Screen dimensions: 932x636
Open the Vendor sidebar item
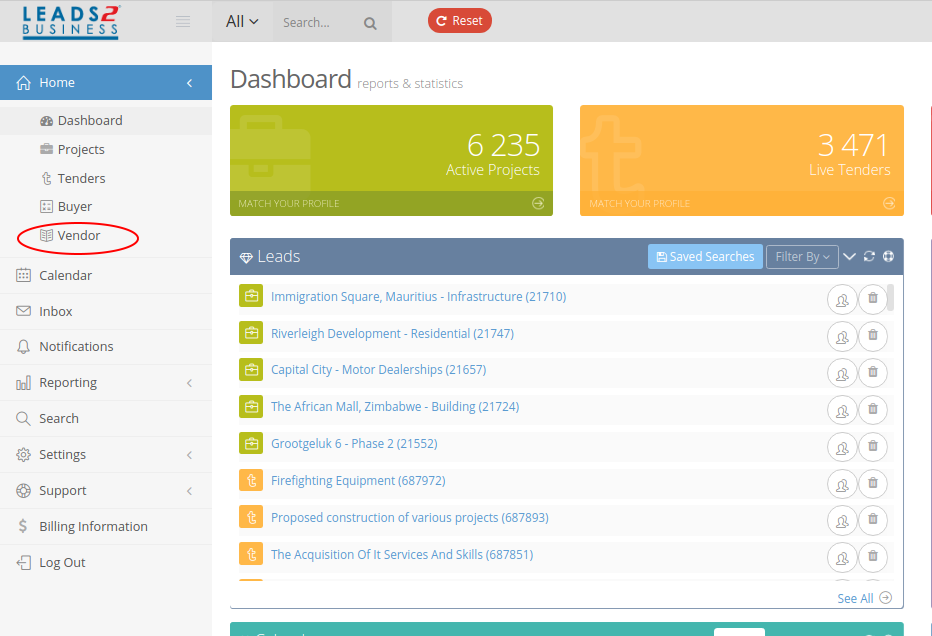point(70,235)
